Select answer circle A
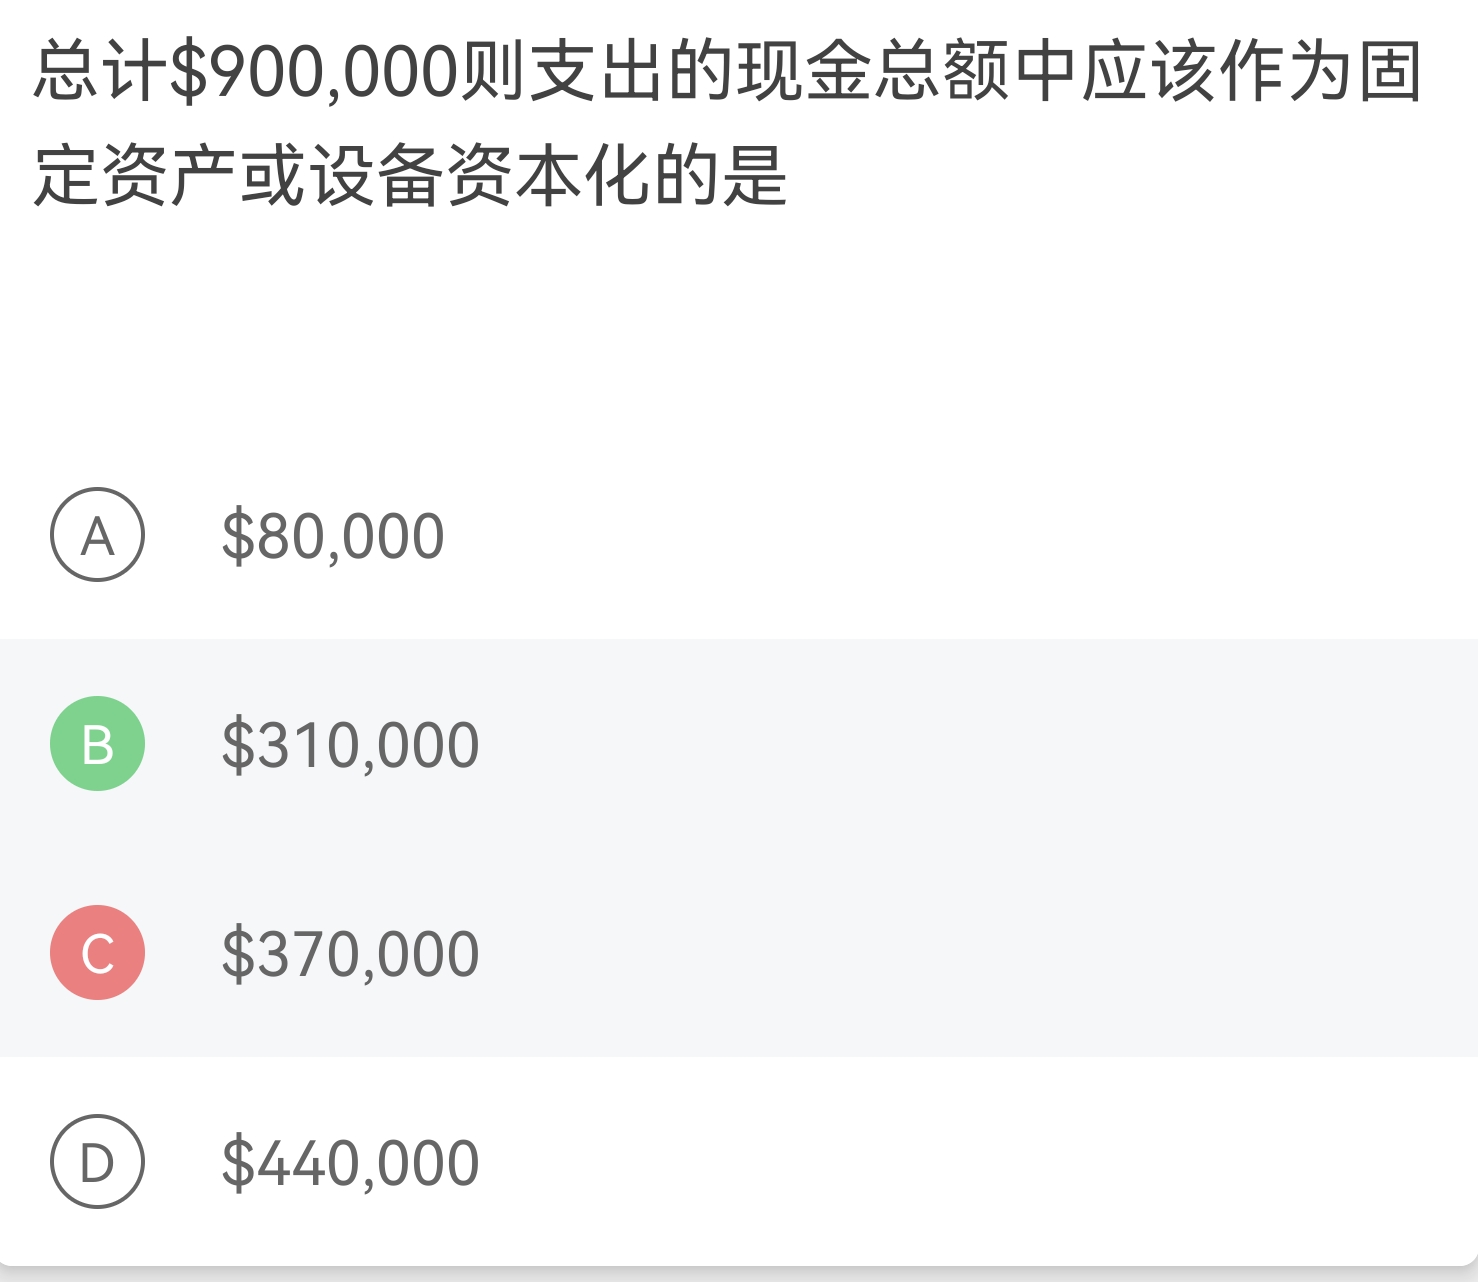 97,535
